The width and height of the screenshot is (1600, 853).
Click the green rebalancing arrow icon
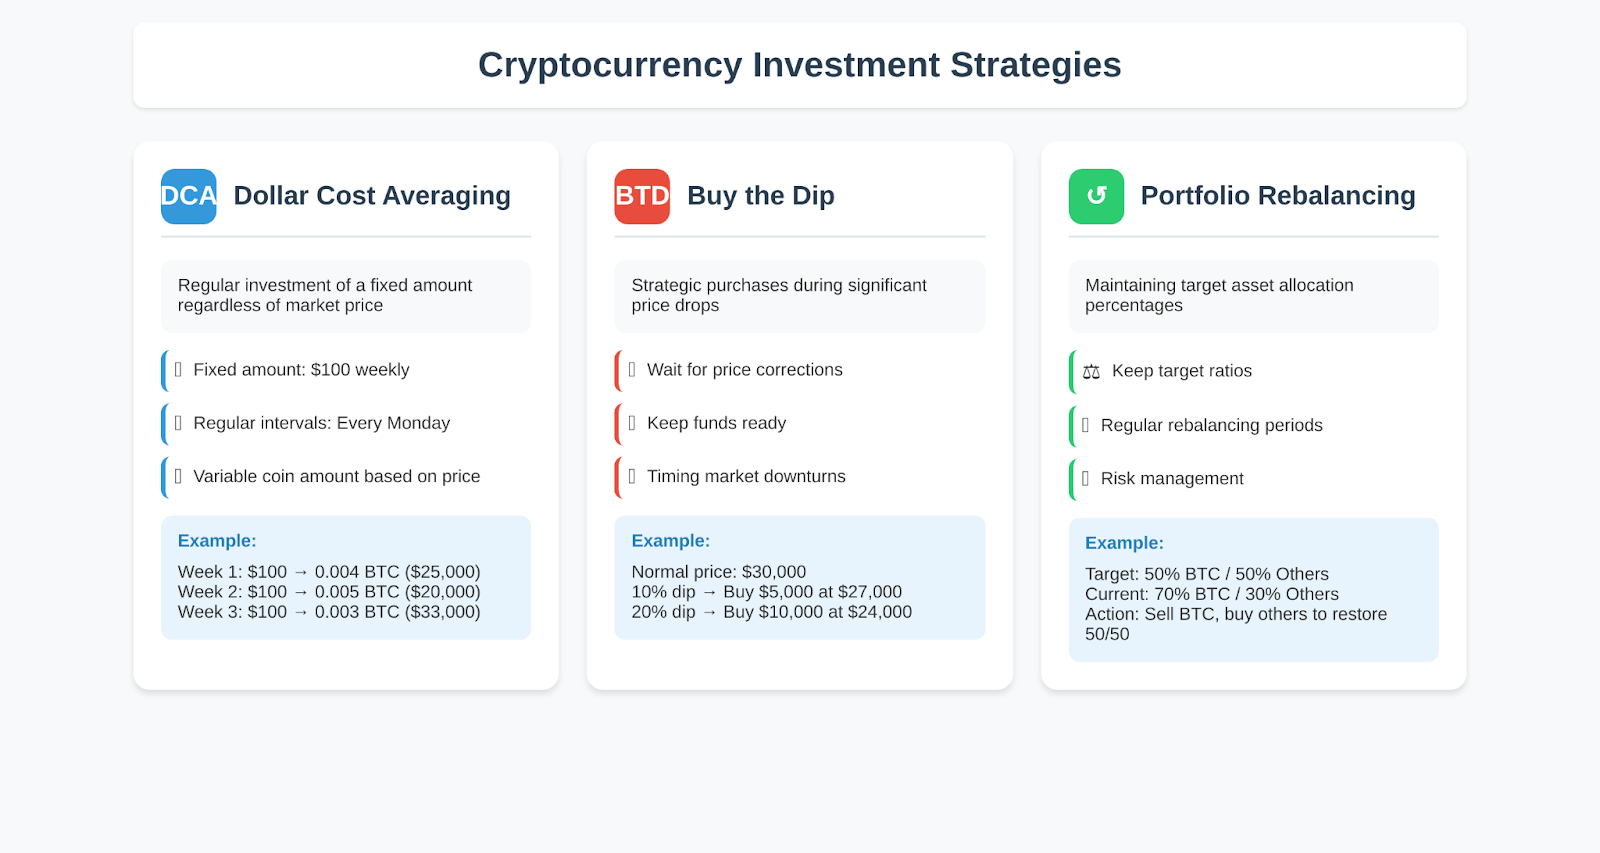click(x=1096, y=196)
